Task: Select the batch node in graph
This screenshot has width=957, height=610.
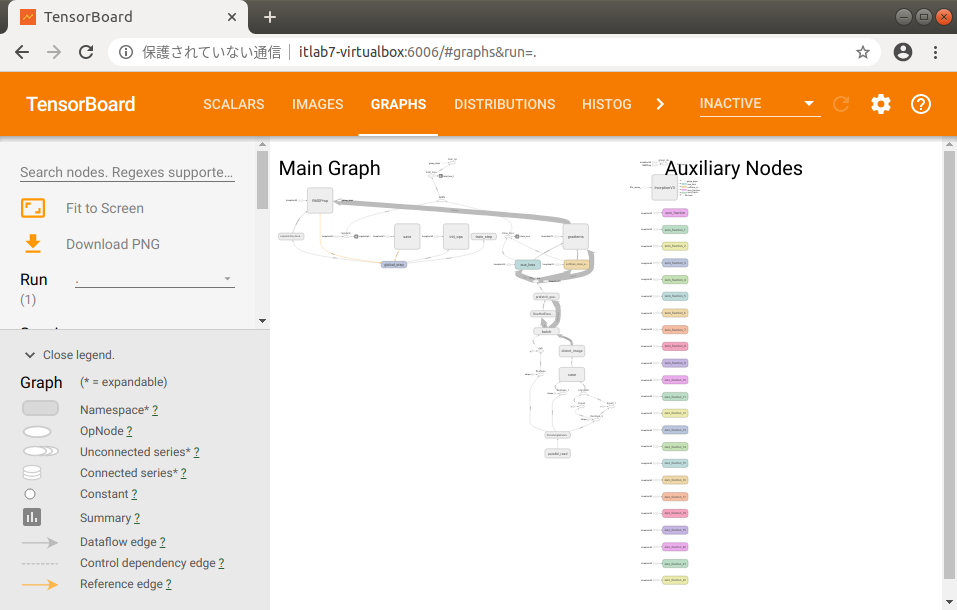Action: [x=546, y=332]
